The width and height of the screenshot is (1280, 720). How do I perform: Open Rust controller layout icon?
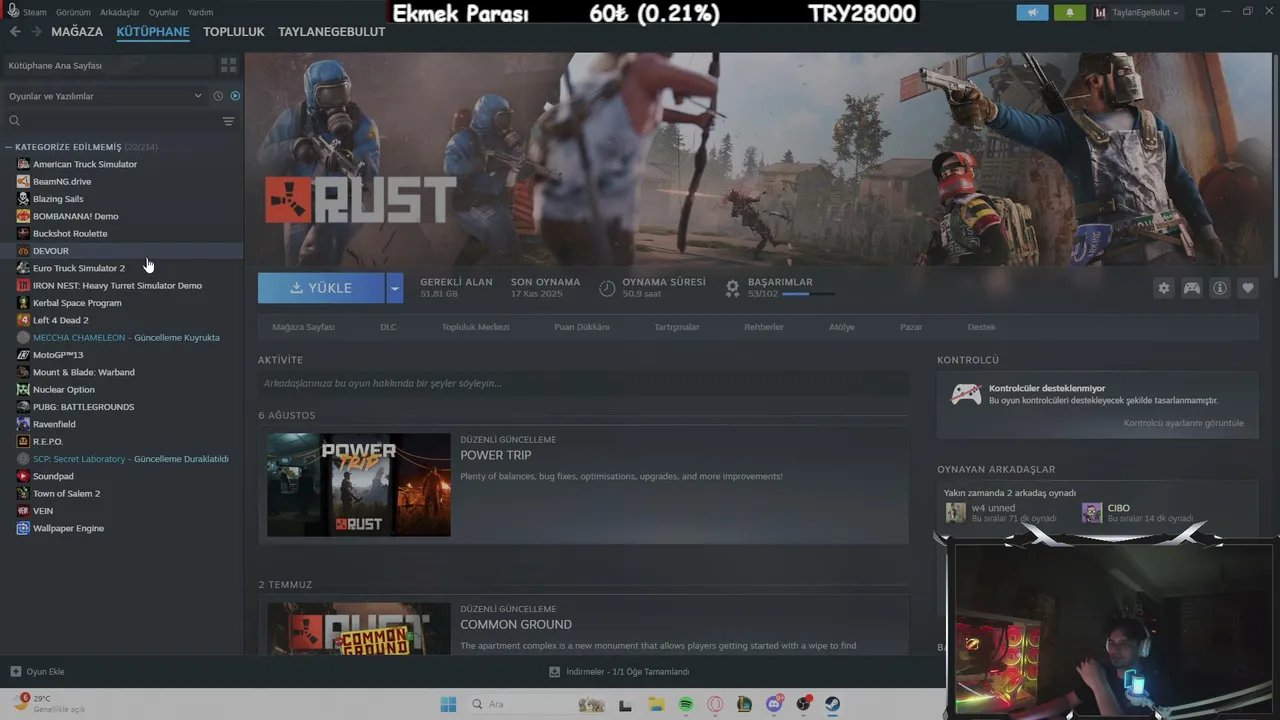(1192, 288)
